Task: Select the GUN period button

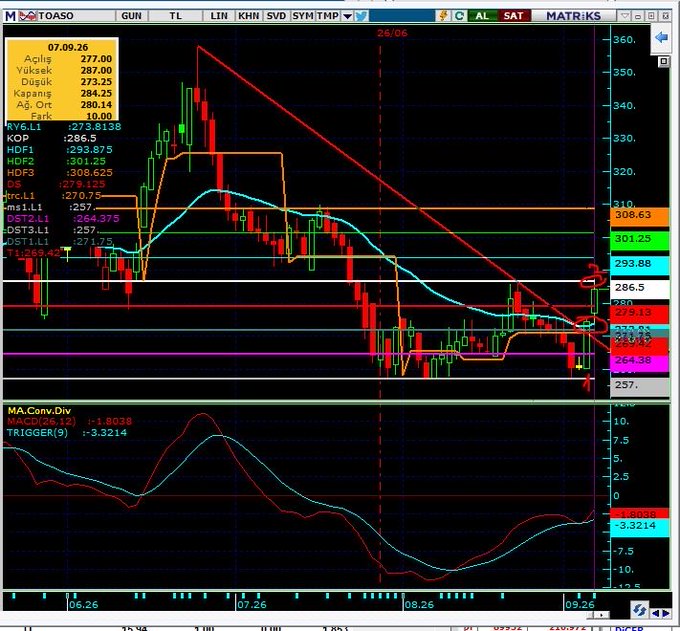Action: click(x=131, y=16)
